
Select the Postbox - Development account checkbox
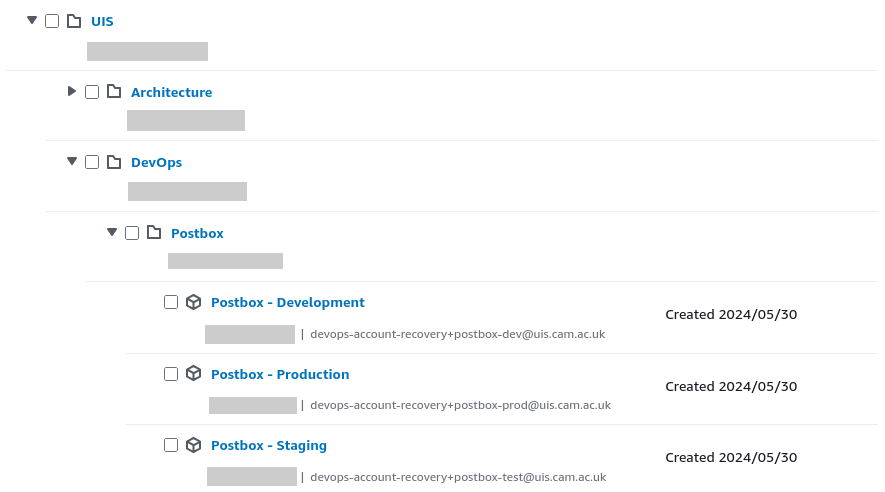pyautogui.click(x=171, y=302)
